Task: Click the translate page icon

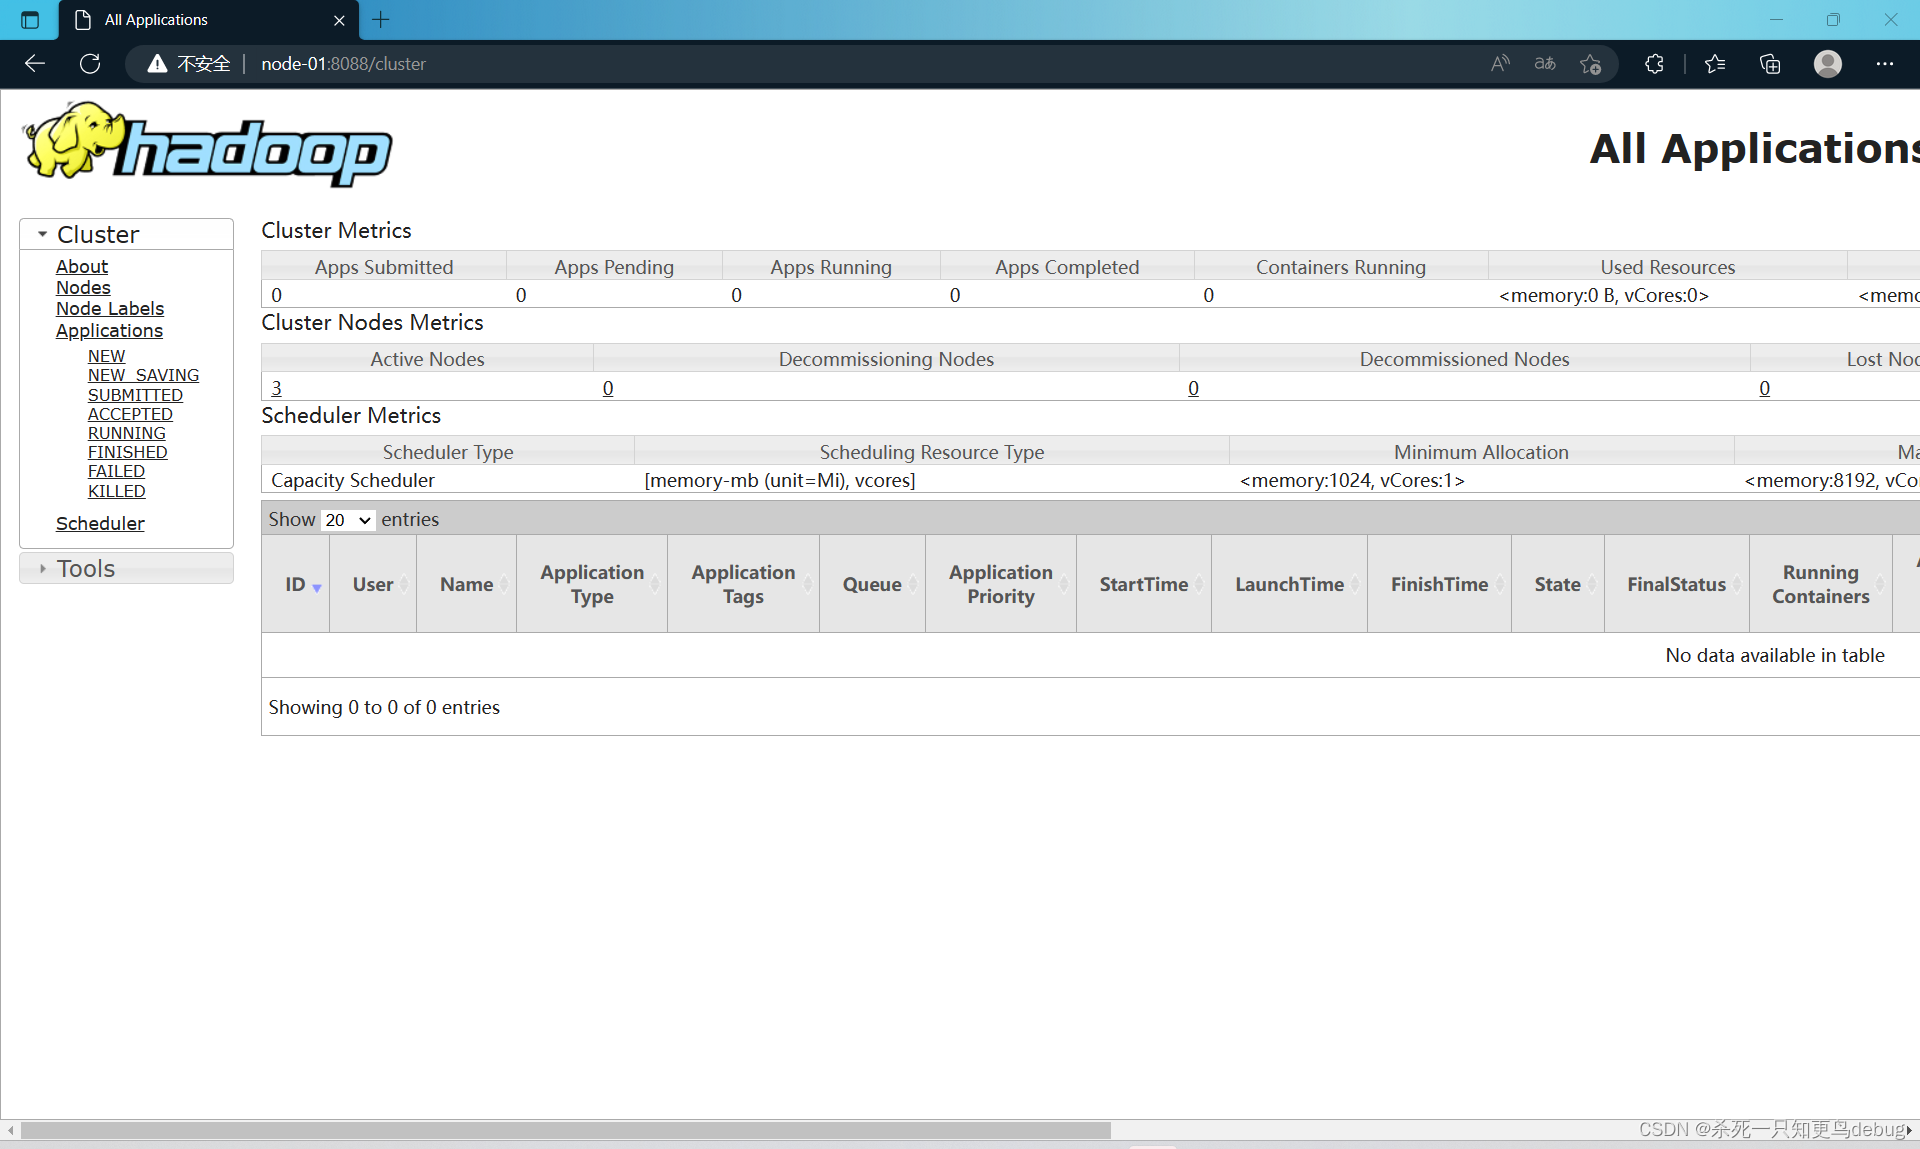Action: [1545, 64]
